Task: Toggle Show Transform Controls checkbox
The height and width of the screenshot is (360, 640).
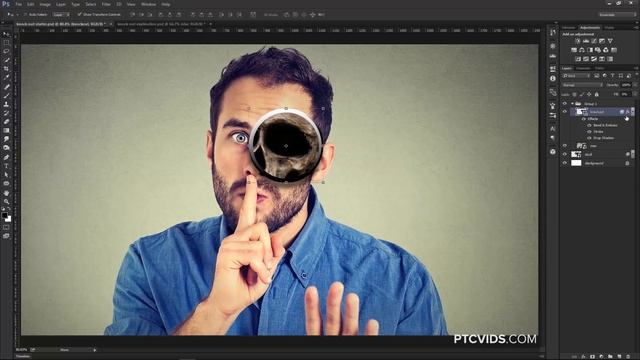Action: (x=79, y=14)
